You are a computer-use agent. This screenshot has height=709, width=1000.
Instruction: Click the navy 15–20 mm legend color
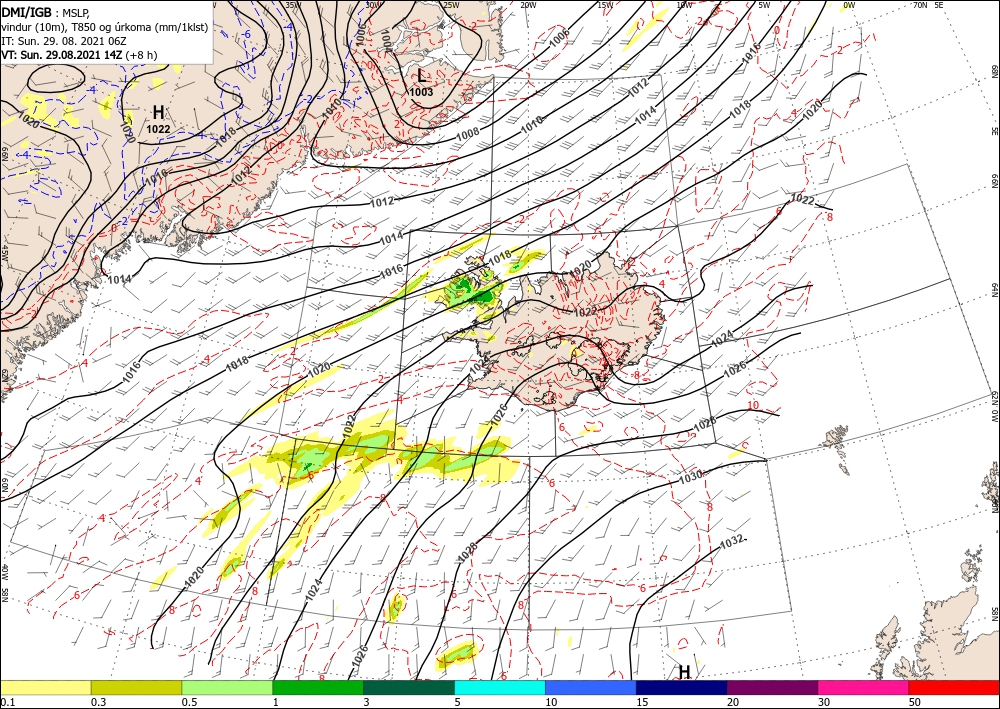(x=682, y=687)
